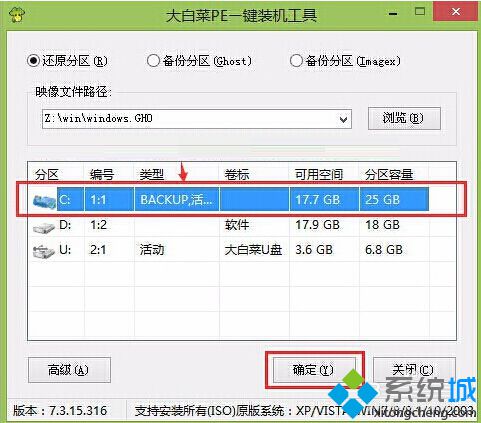
Task: Select the C: partition label
Action: [65, 200]
